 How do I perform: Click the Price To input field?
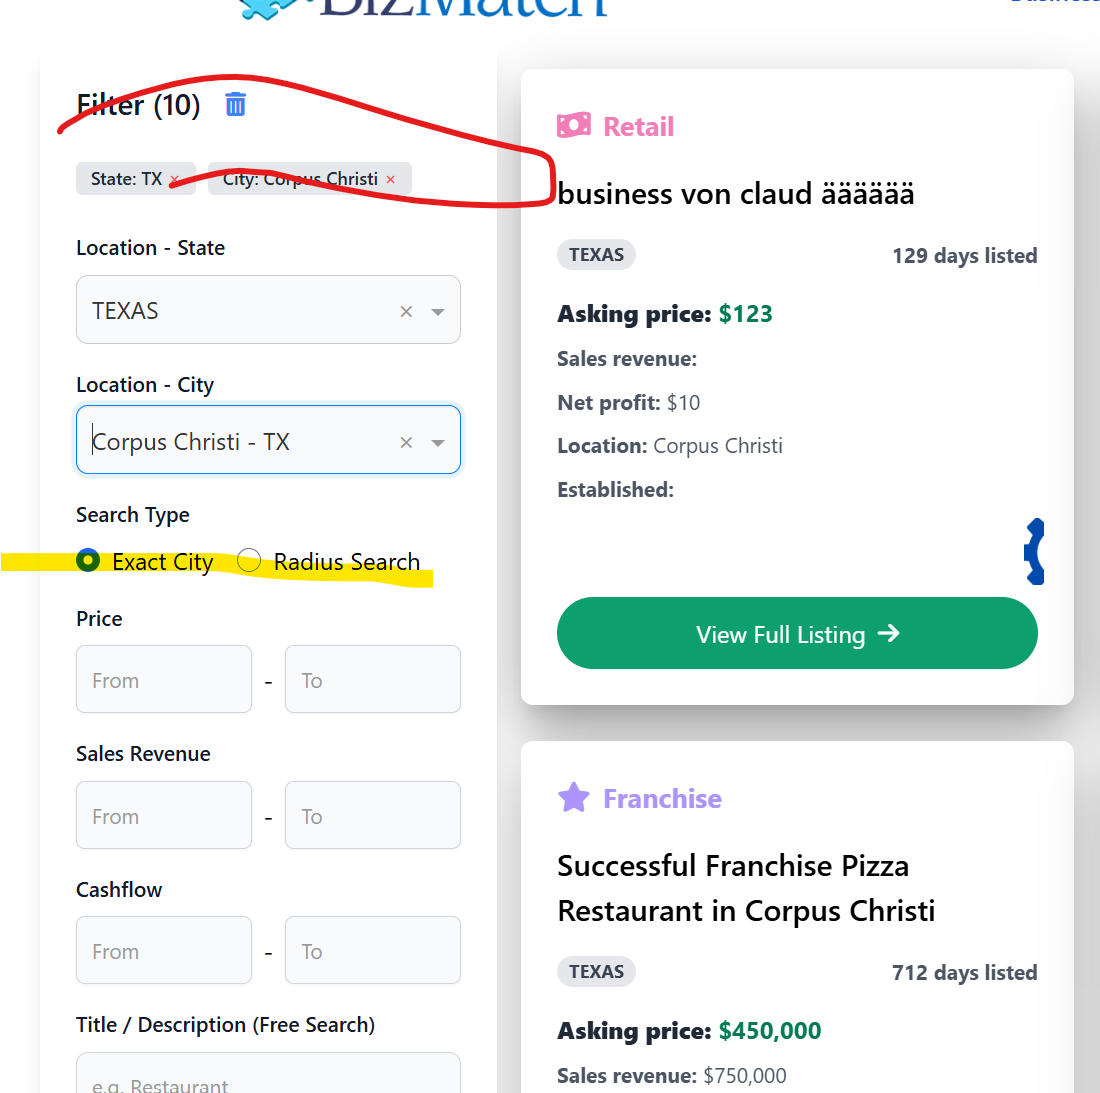(372, 680)
